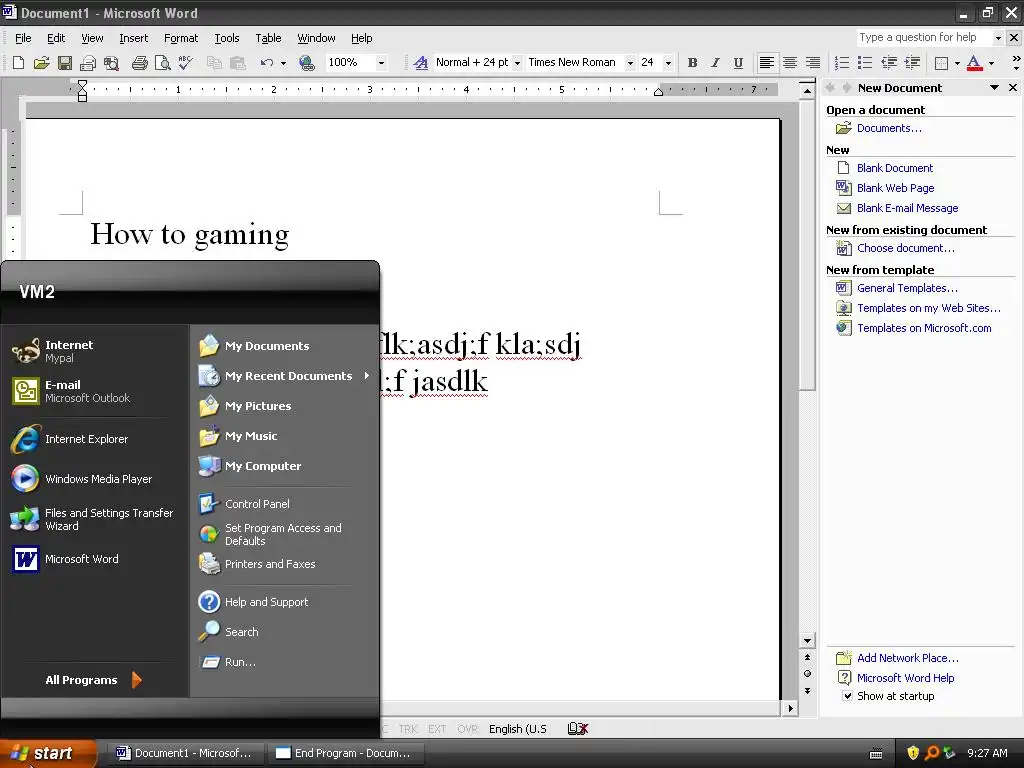
Task: Click the security shield tray icon
Action: (913, 753)
